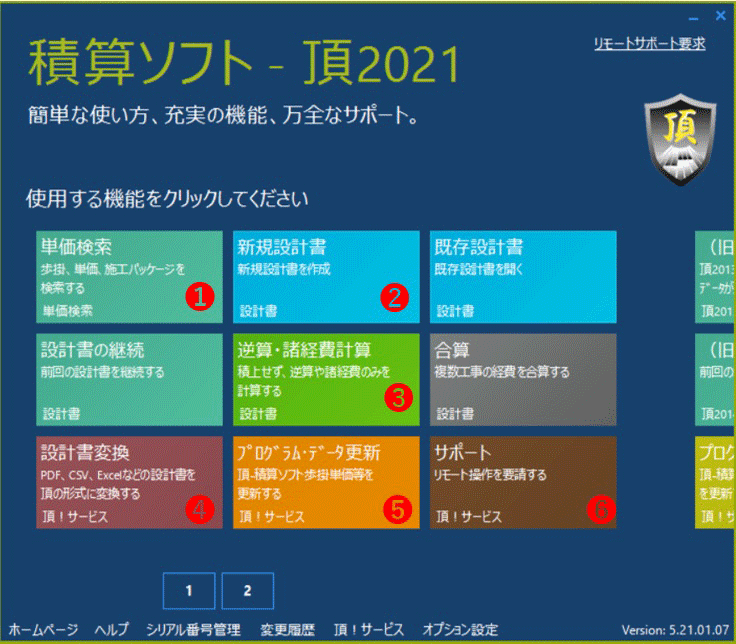Image resolution: width=736 pixels, height=644 pixels.
Task: Open the 単価検索 tile
Action: 128,276
